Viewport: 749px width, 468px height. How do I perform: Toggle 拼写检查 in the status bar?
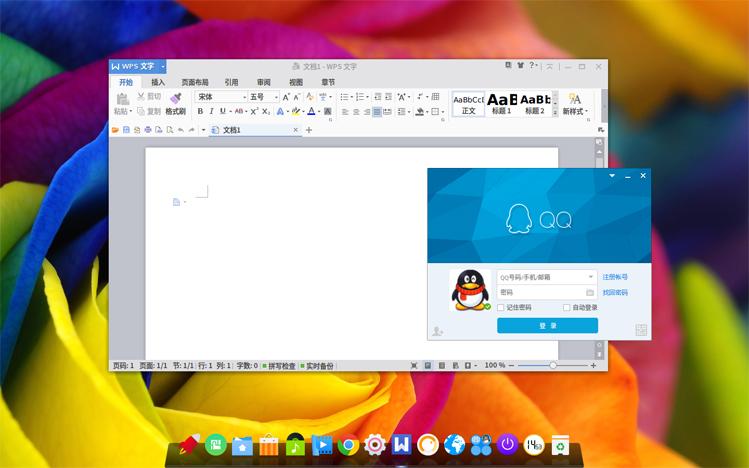(279, 366)
